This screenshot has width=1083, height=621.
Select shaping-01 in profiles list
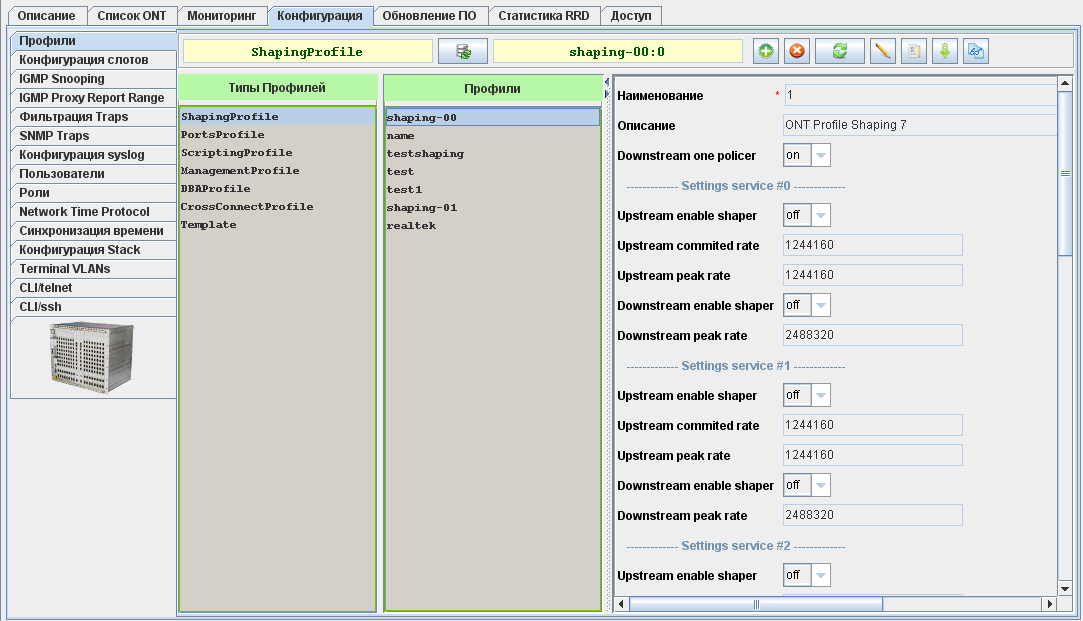(492, 208)
